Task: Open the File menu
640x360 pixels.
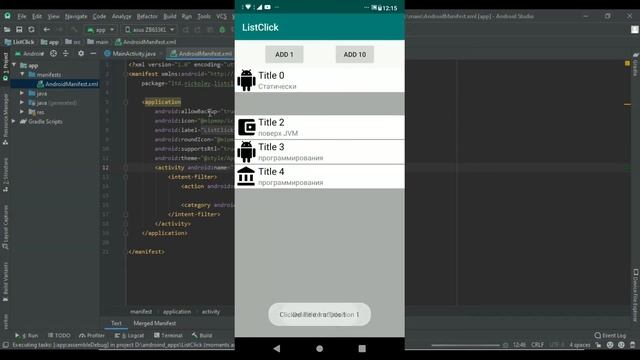Action: tap(22, 16)
